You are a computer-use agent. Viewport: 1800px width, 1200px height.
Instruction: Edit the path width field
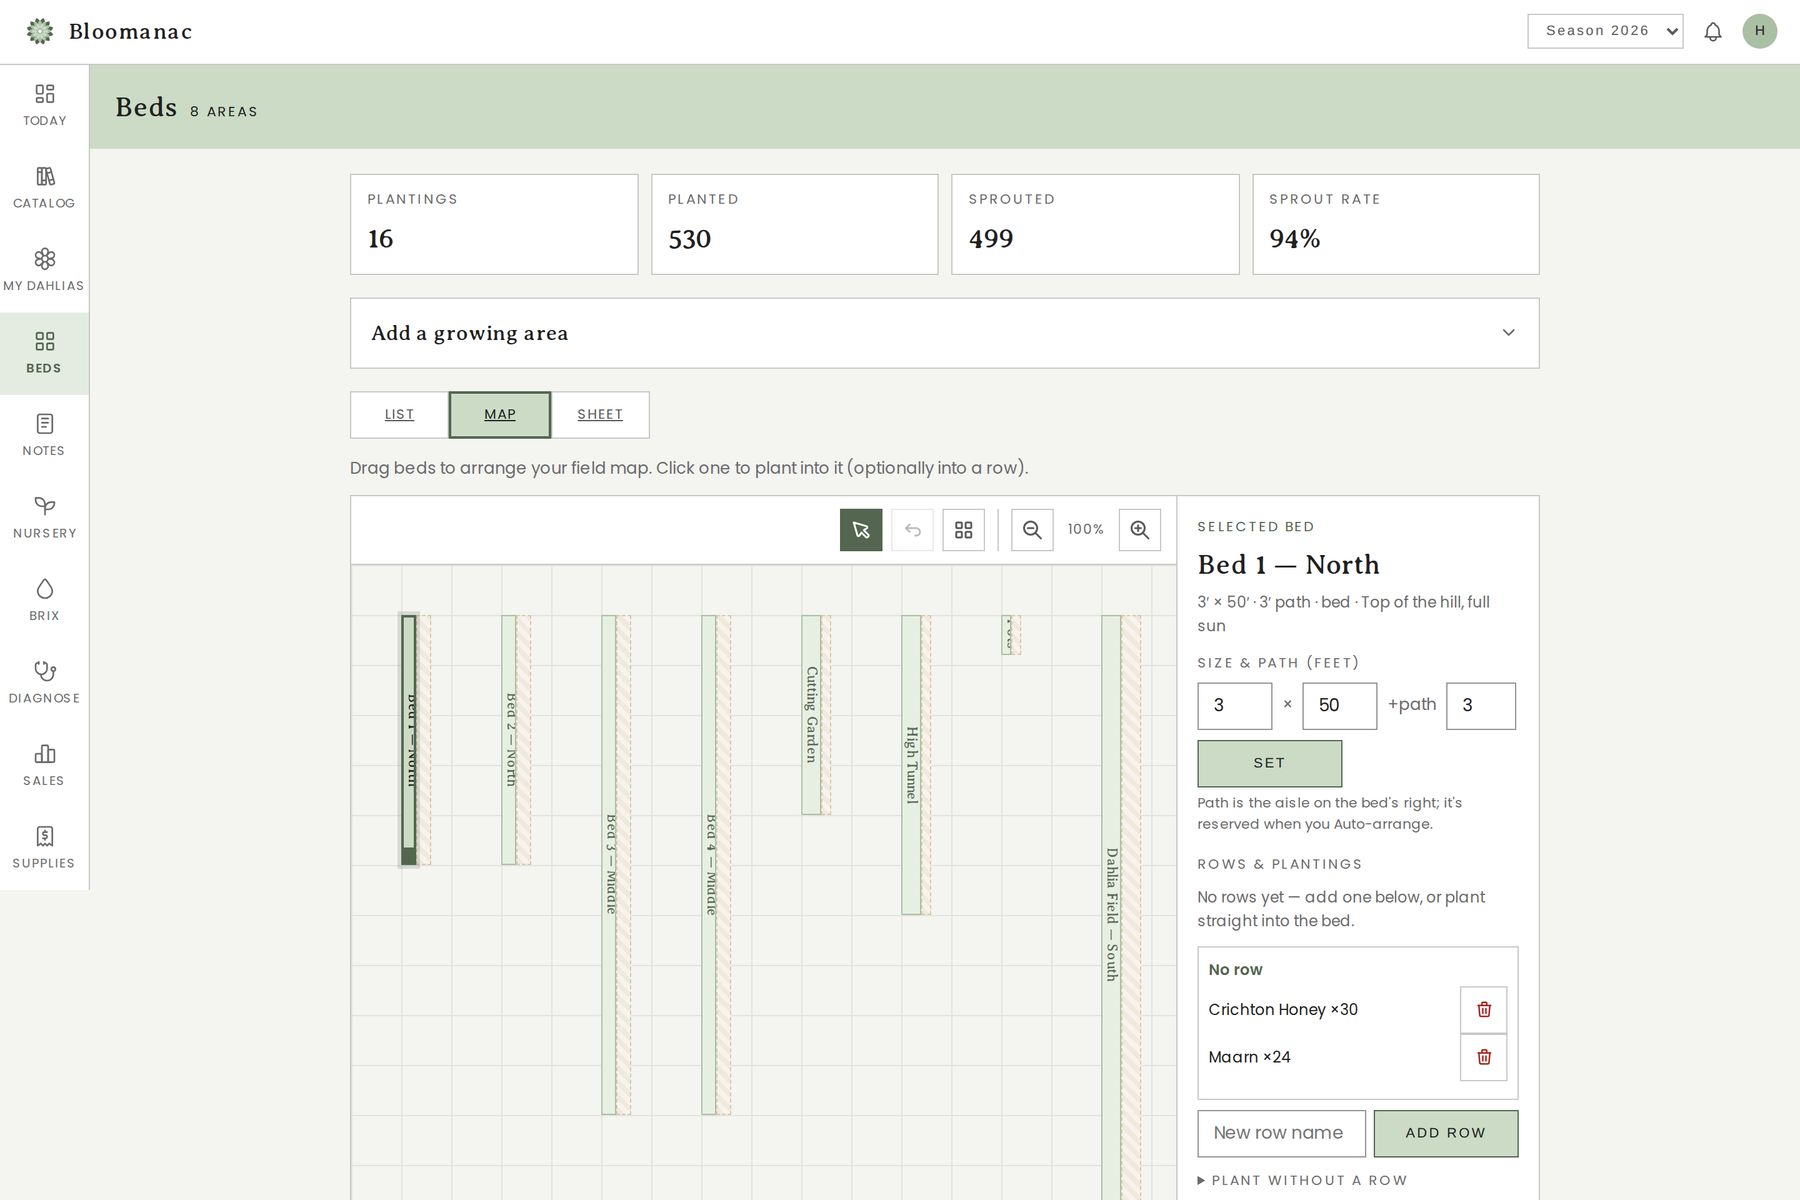(x=1481, y=706)
